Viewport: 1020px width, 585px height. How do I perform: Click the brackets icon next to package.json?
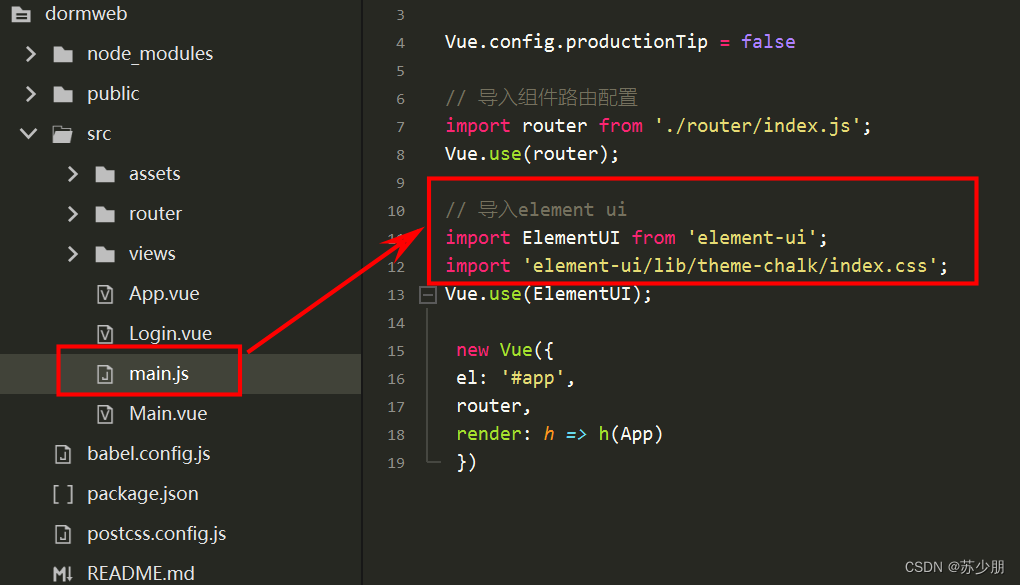pos(62,493)
